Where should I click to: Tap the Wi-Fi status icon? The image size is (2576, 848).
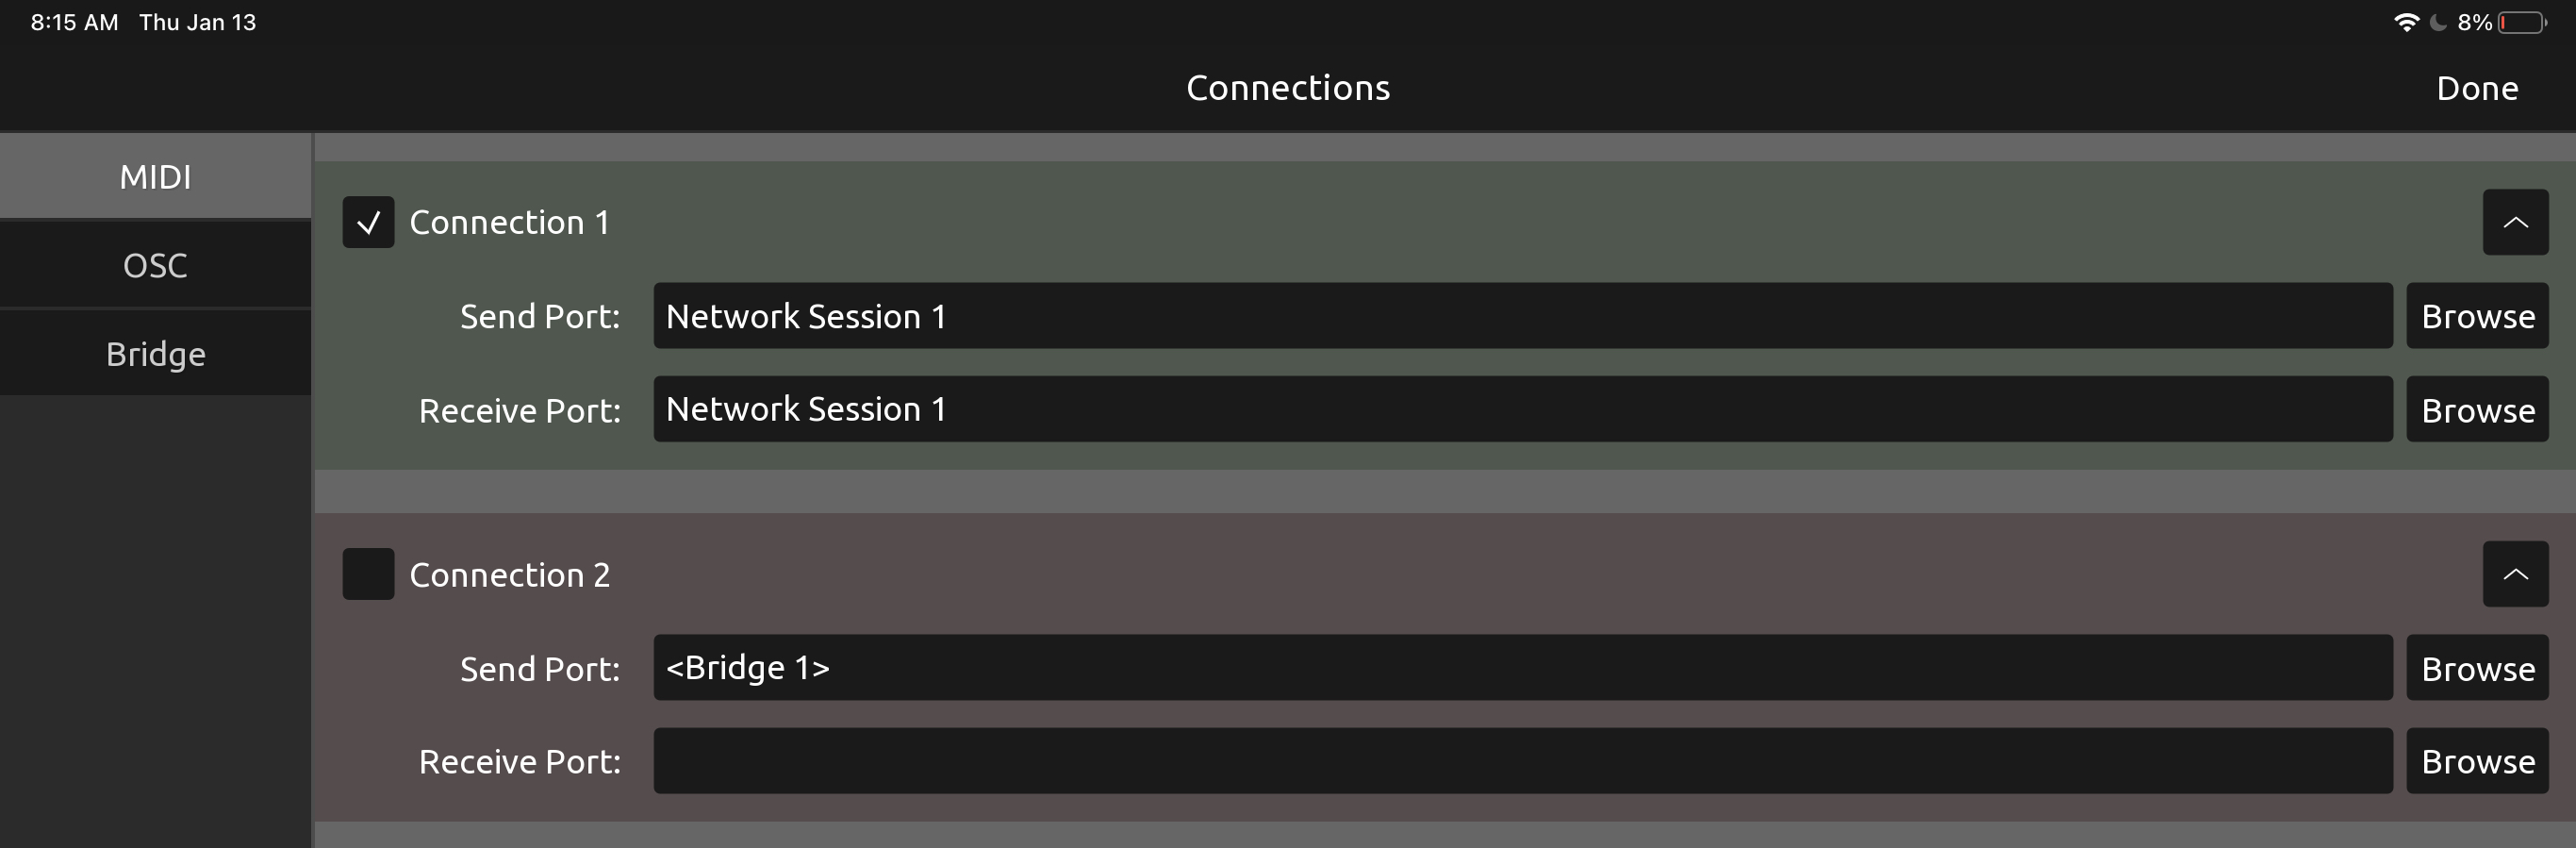click(x=2405, y=22)
